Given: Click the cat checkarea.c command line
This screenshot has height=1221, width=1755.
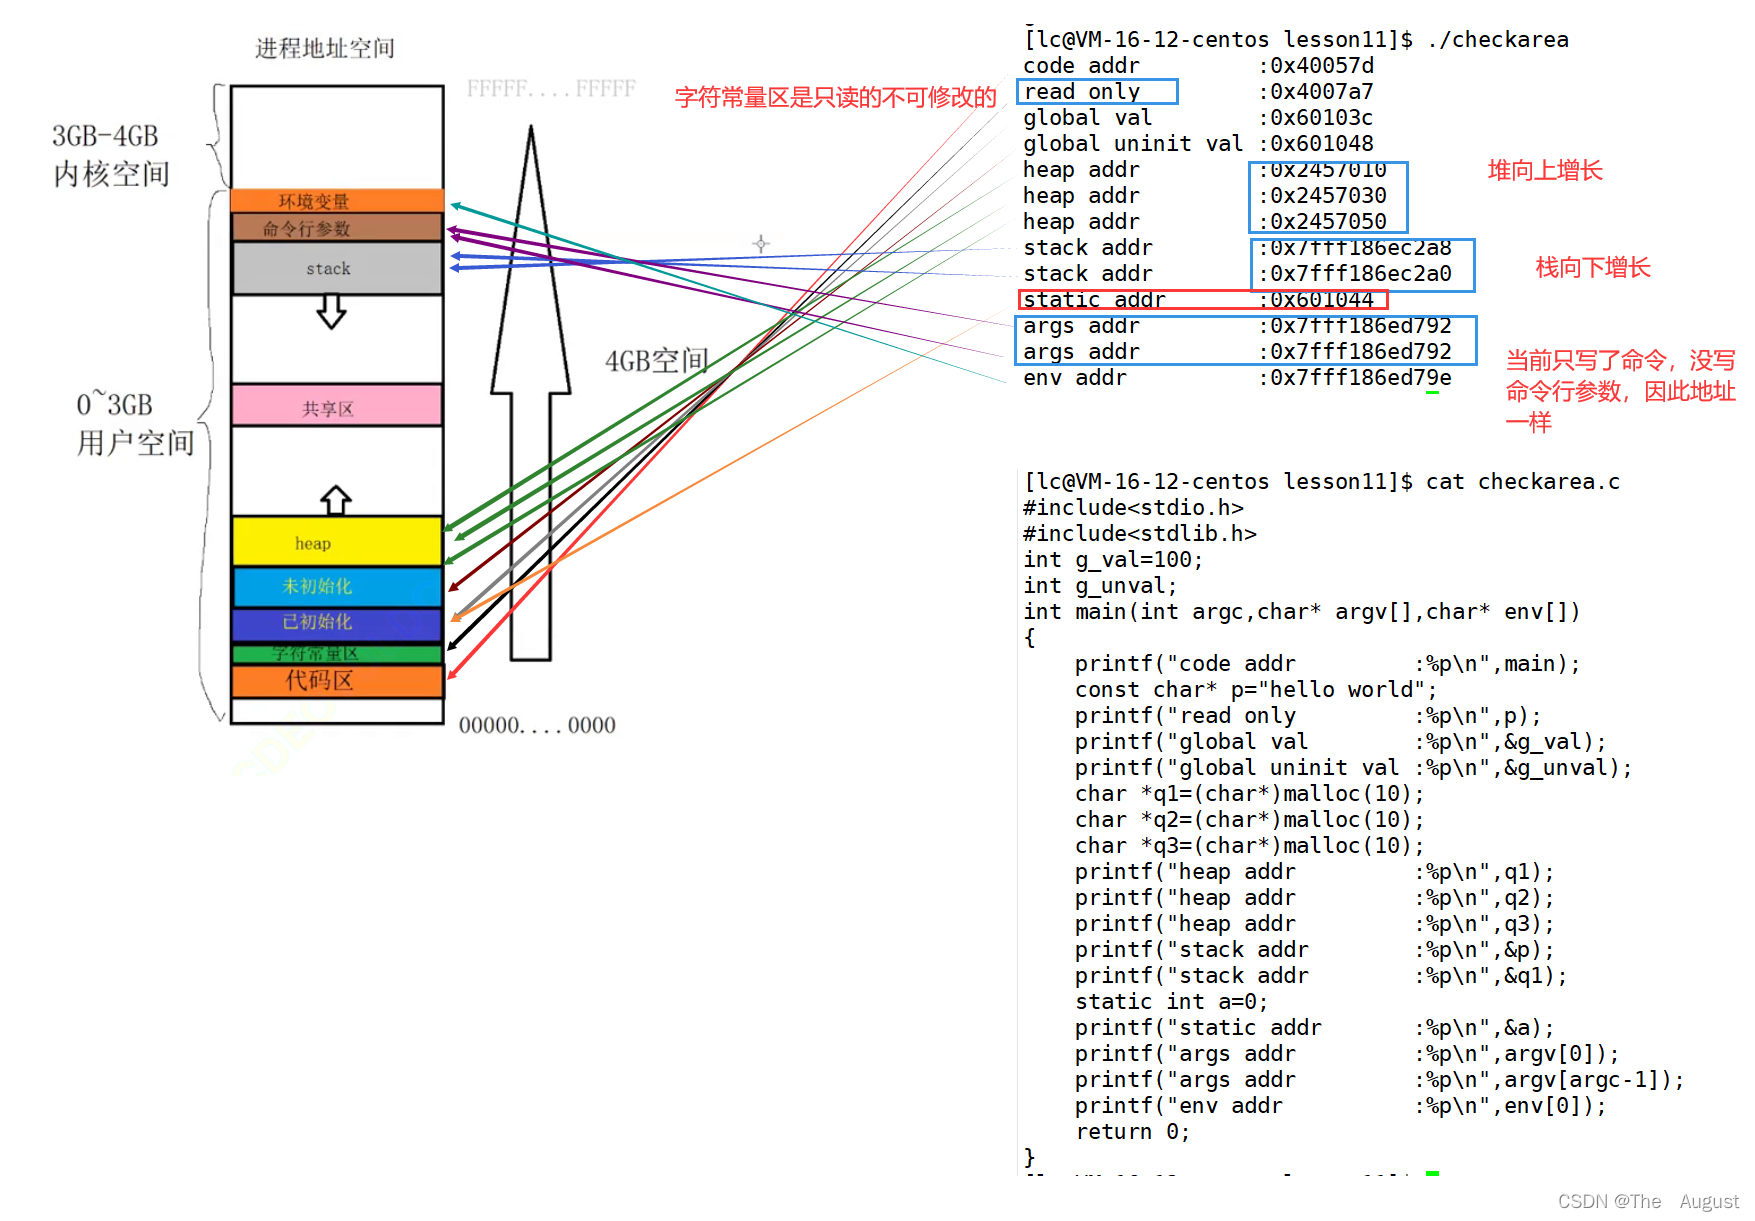Looking at the screenshot, I should [x=1322, y=481].
